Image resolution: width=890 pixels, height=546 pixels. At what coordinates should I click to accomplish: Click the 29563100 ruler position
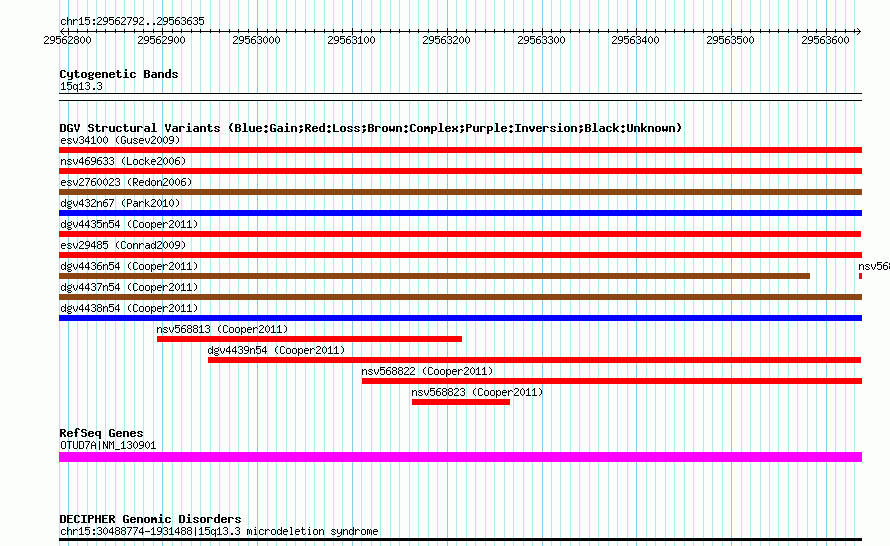click(x=351, y=40)
